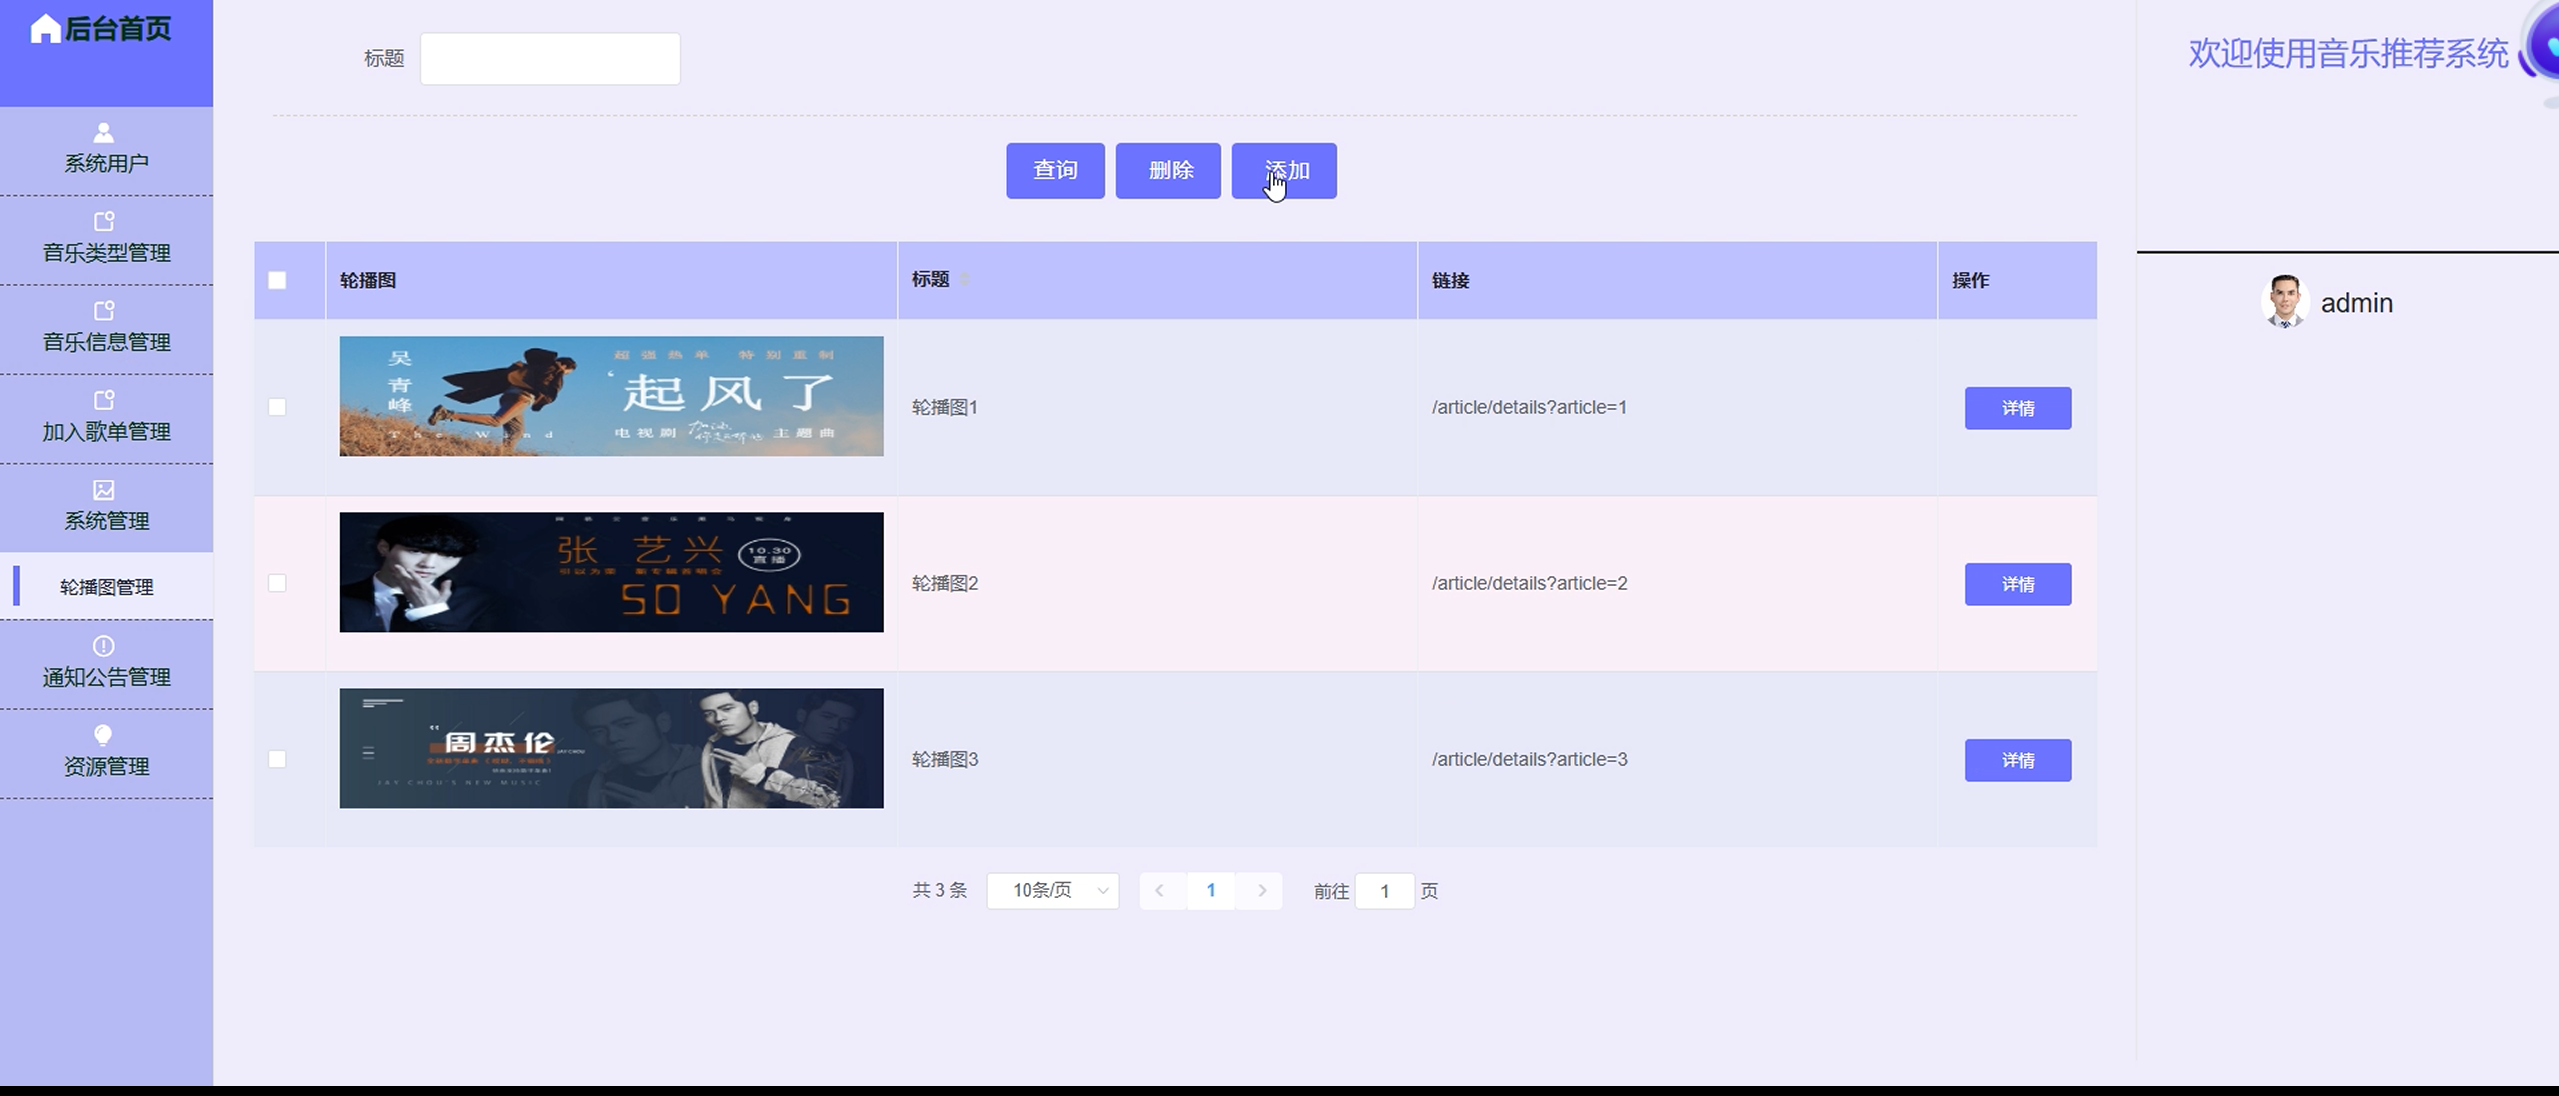Click the next page arrow in pagination

tap(1262, 891)
